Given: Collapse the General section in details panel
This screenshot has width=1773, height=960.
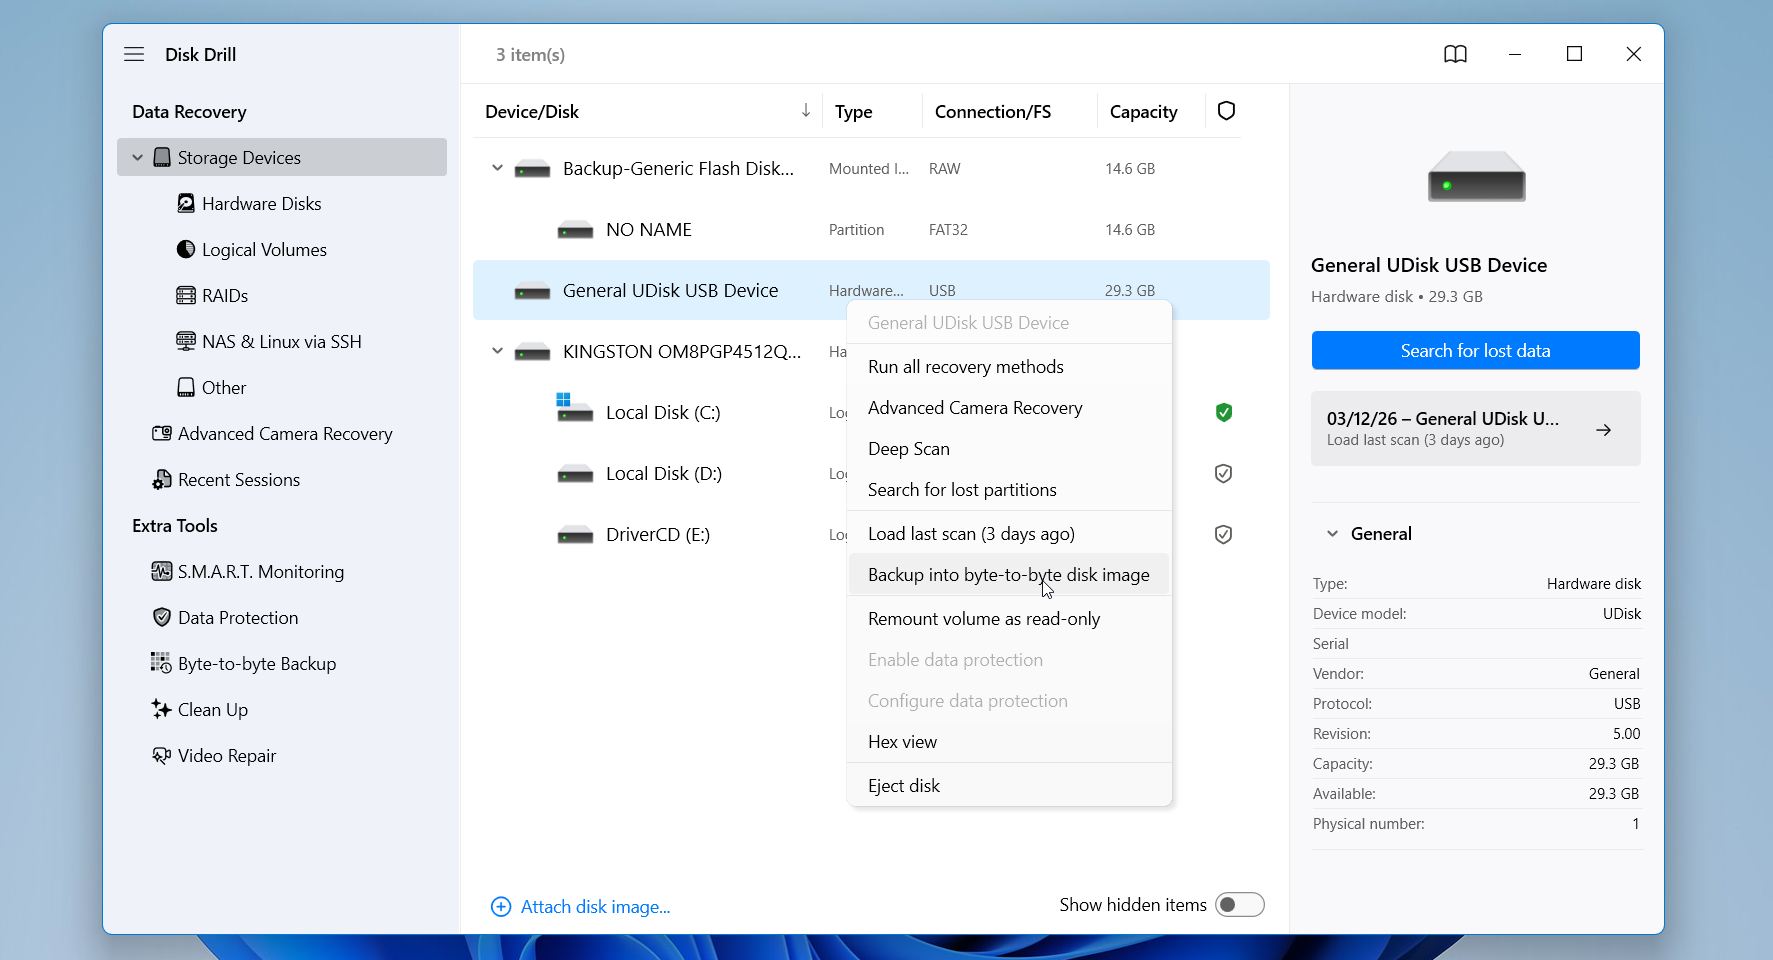Looking at the screenshot, I should click(1331, 533).
